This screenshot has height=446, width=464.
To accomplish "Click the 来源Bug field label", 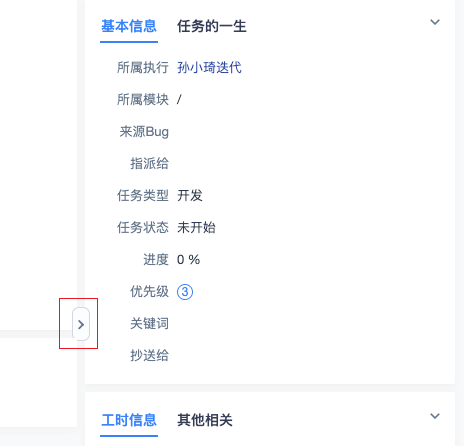I will [144, 132].
